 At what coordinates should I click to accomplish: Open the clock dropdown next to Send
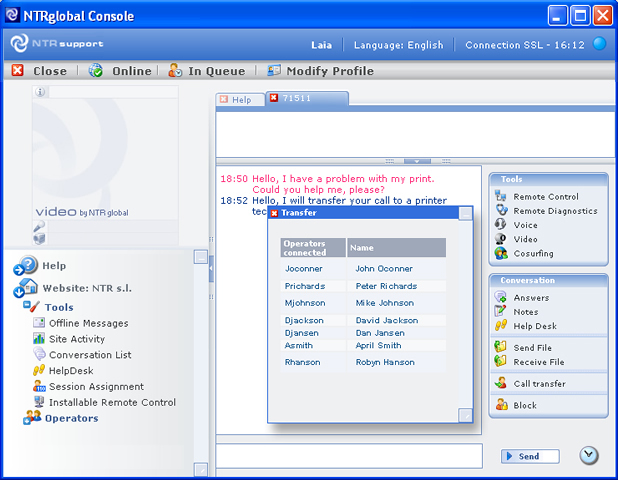pos(589,456)
